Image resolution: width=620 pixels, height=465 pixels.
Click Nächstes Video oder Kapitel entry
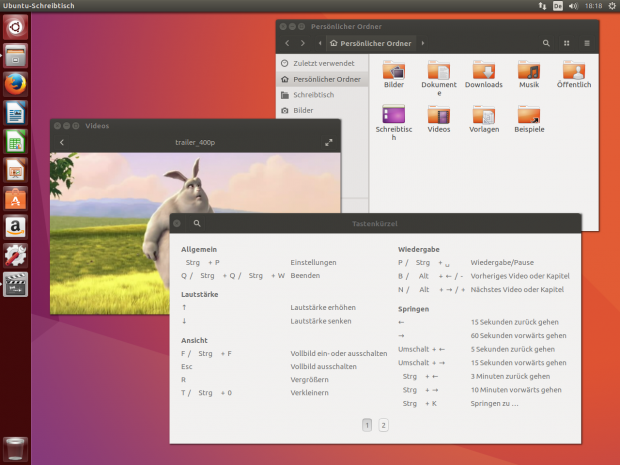pos(517,289)
